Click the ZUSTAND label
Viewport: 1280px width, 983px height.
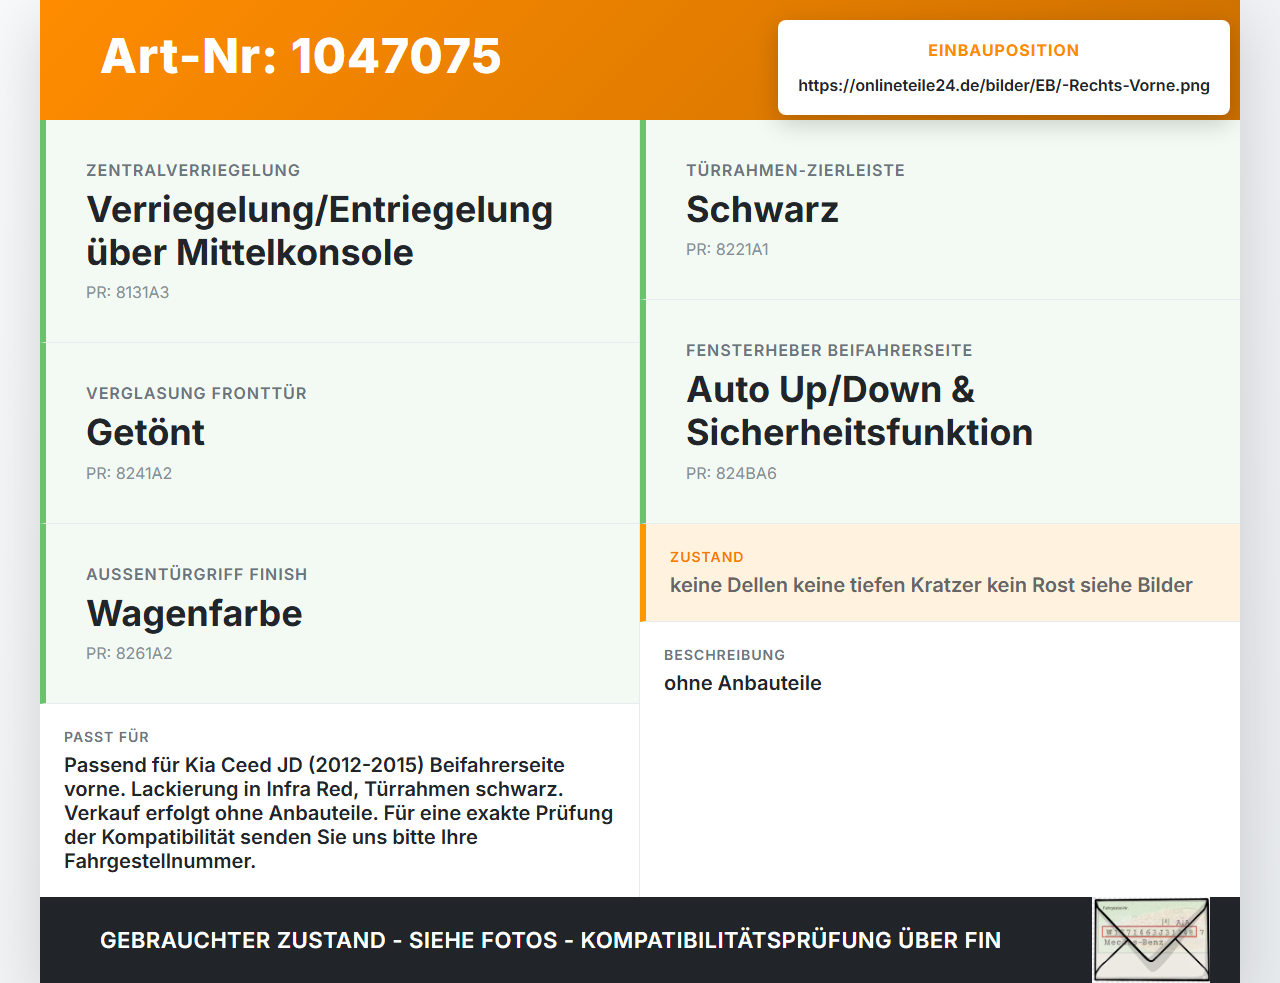point(707,558)
